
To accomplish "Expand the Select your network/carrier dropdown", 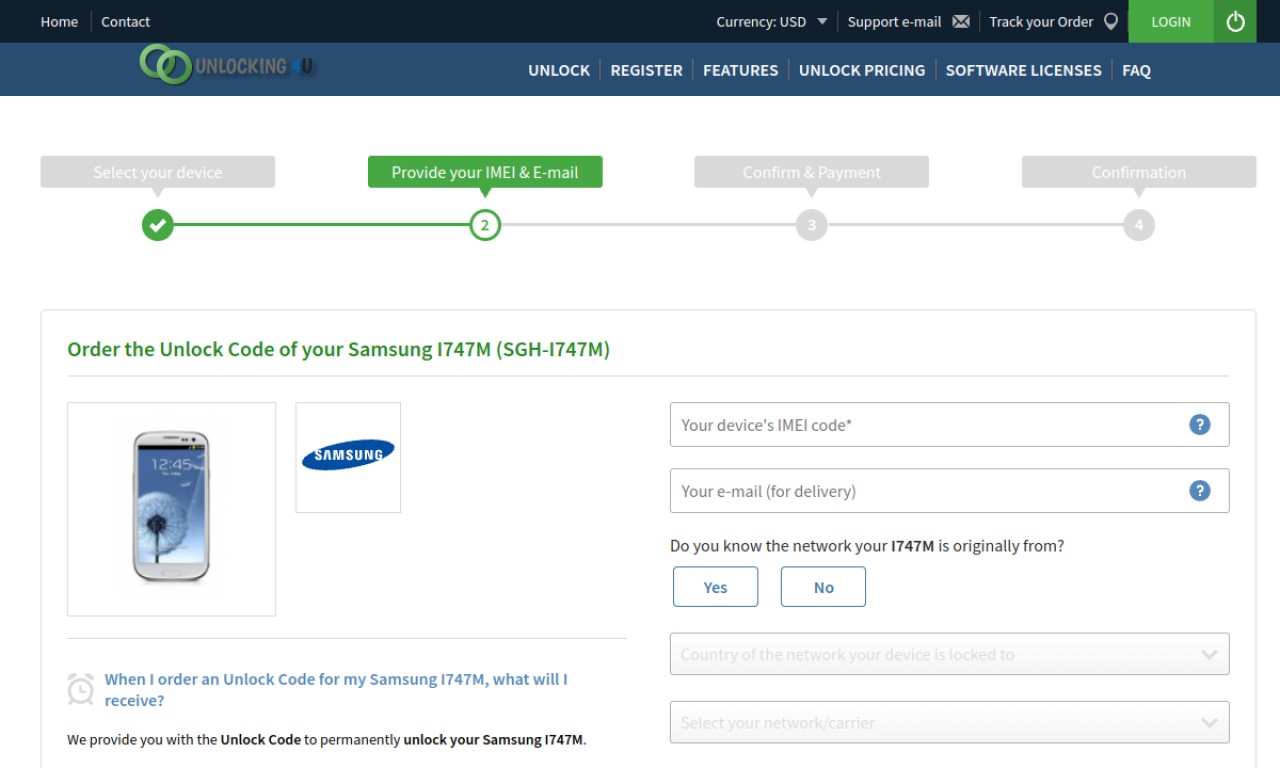I will pyautogui.click(x=949, y=722).
